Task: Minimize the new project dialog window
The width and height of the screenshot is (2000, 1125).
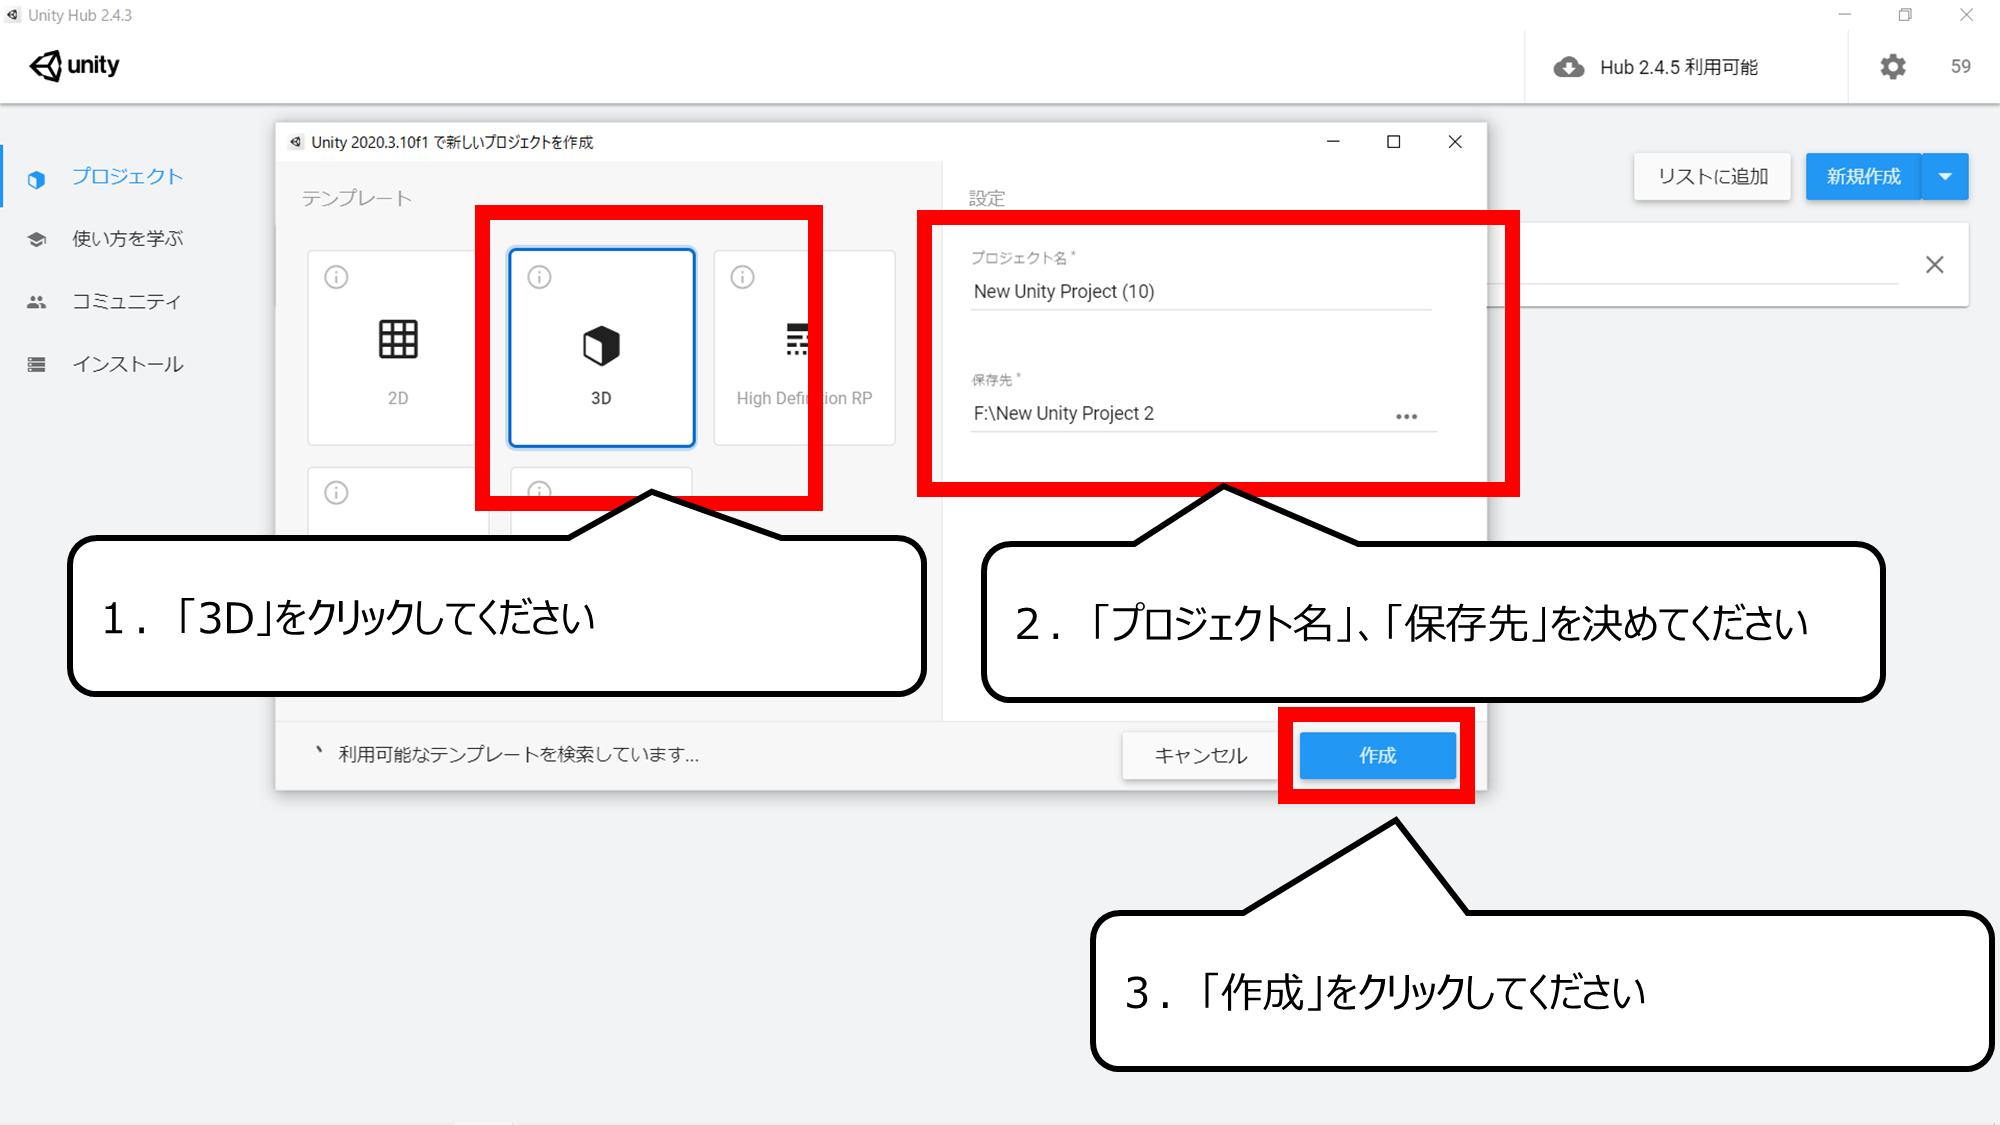Action: (x=1333, y=142)
